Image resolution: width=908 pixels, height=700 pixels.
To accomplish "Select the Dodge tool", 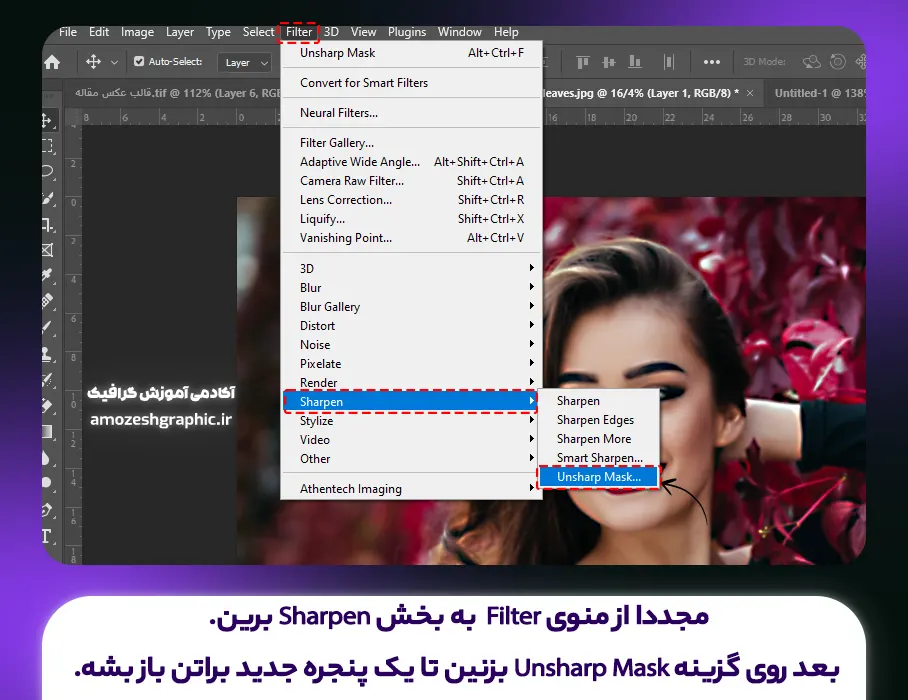I will [47, 483].
